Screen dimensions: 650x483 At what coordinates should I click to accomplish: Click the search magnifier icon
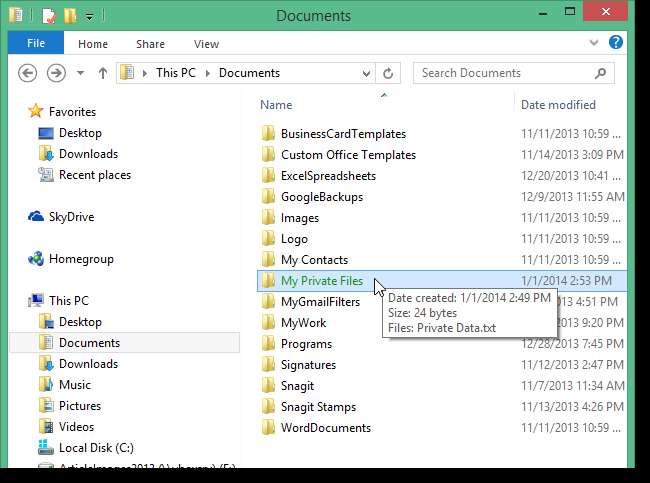tap(600, 73)
